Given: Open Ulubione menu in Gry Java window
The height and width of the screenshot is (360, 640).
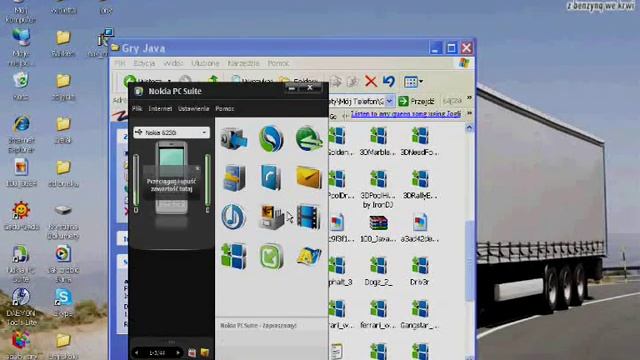Looking at the screenshot, I should click(205, 63).
